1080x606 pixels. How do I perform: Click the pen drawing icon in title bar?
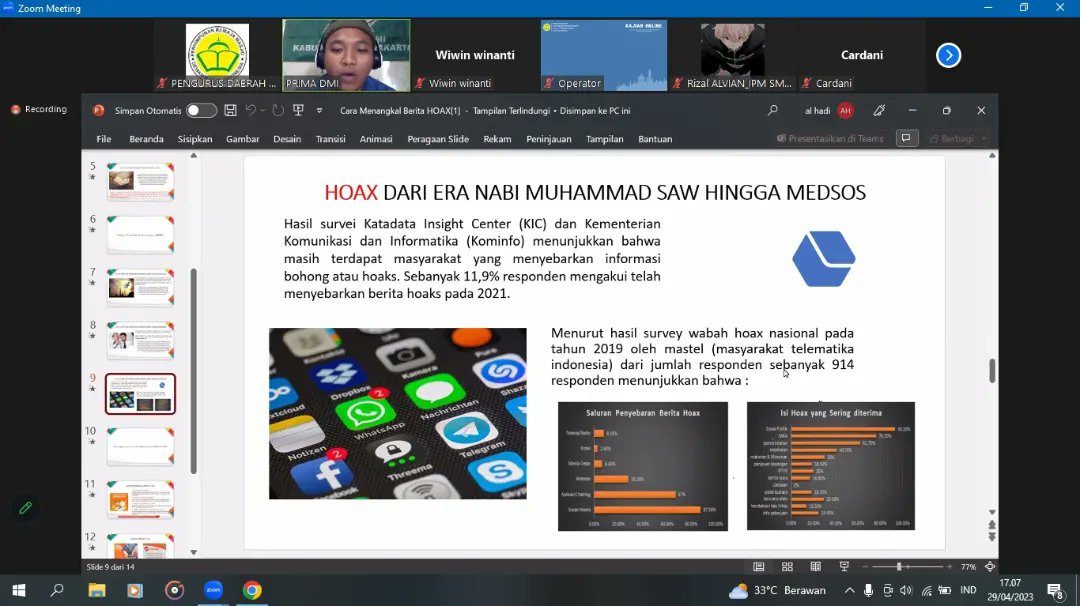880,110
